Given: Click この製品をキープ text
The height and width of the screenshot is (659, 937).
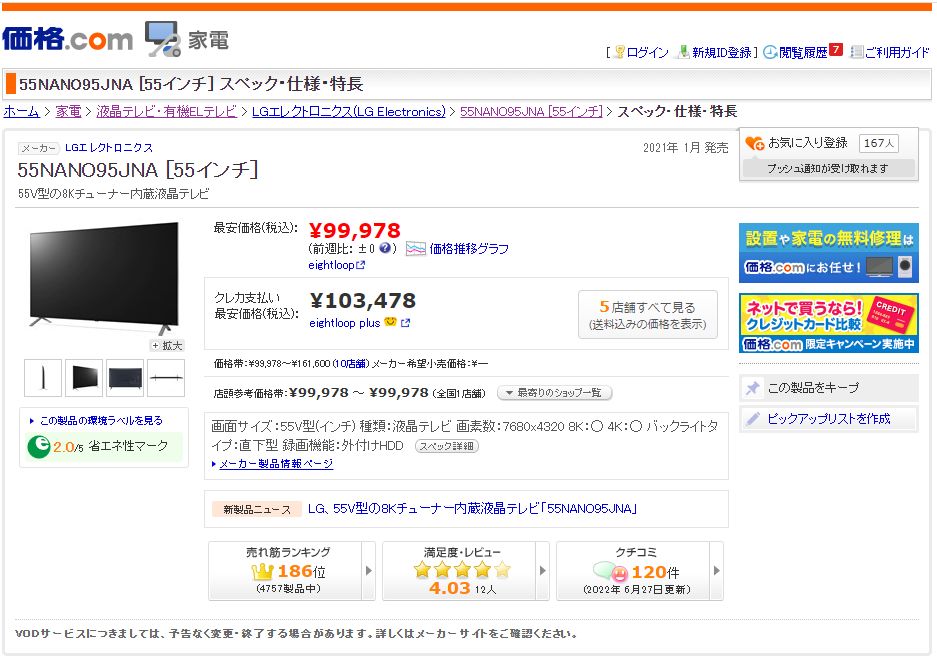Looking at the screenshot, I should [x=813, y=388].
